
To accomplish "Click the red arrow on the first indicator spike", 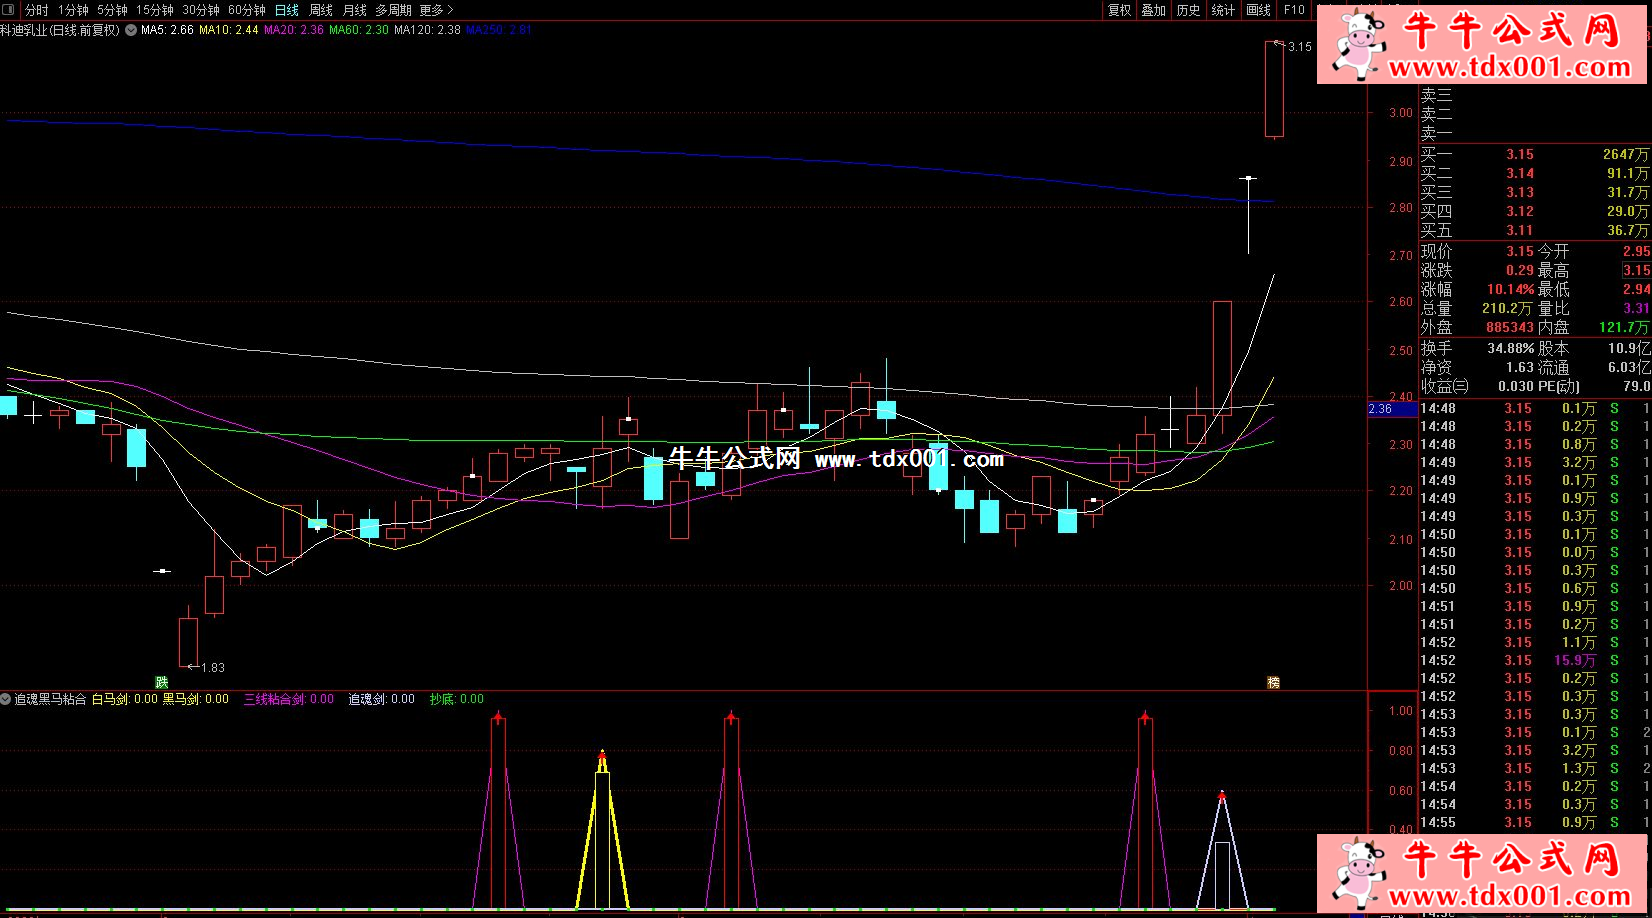I will point(498,716).
